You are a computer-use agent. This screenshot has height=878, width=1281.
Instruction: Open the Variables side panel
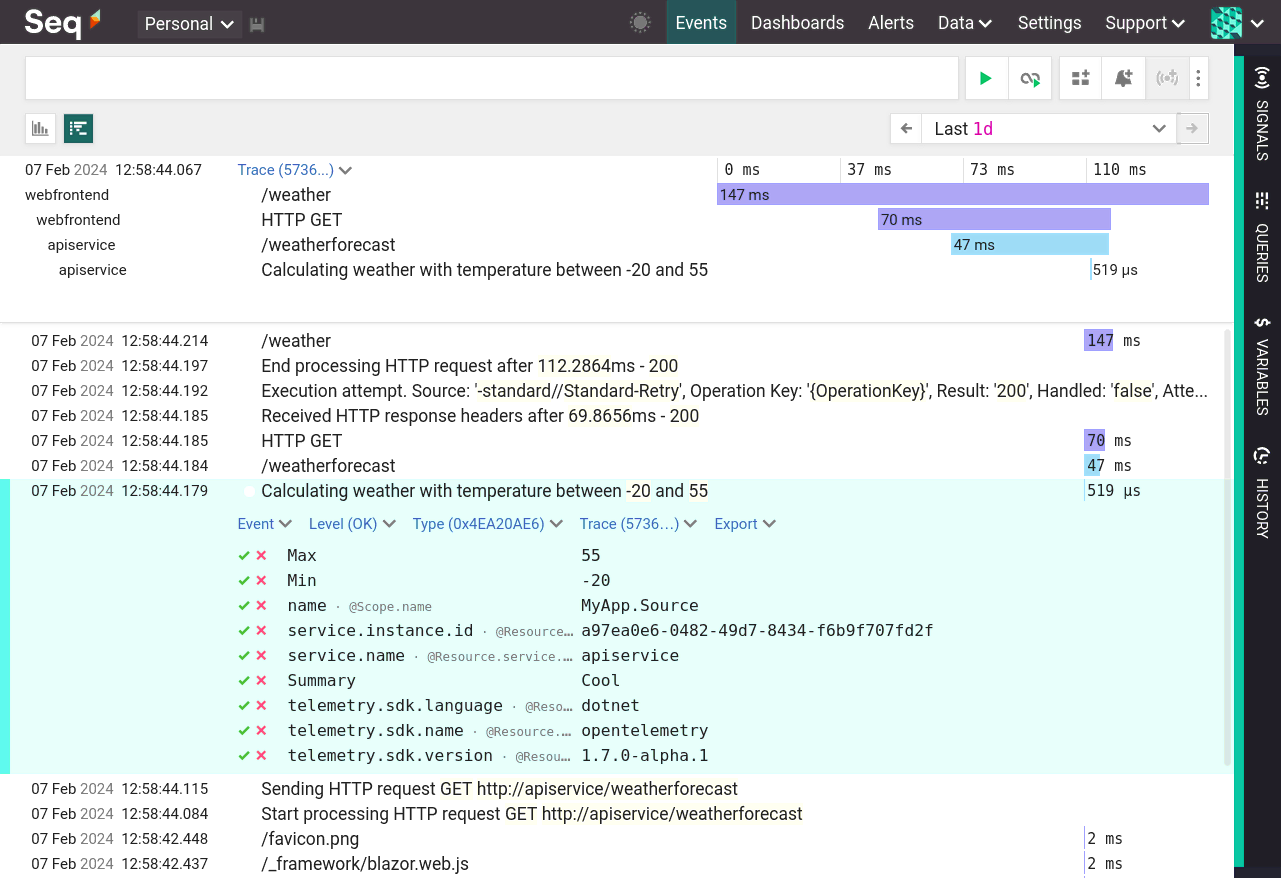(1262, 365)
